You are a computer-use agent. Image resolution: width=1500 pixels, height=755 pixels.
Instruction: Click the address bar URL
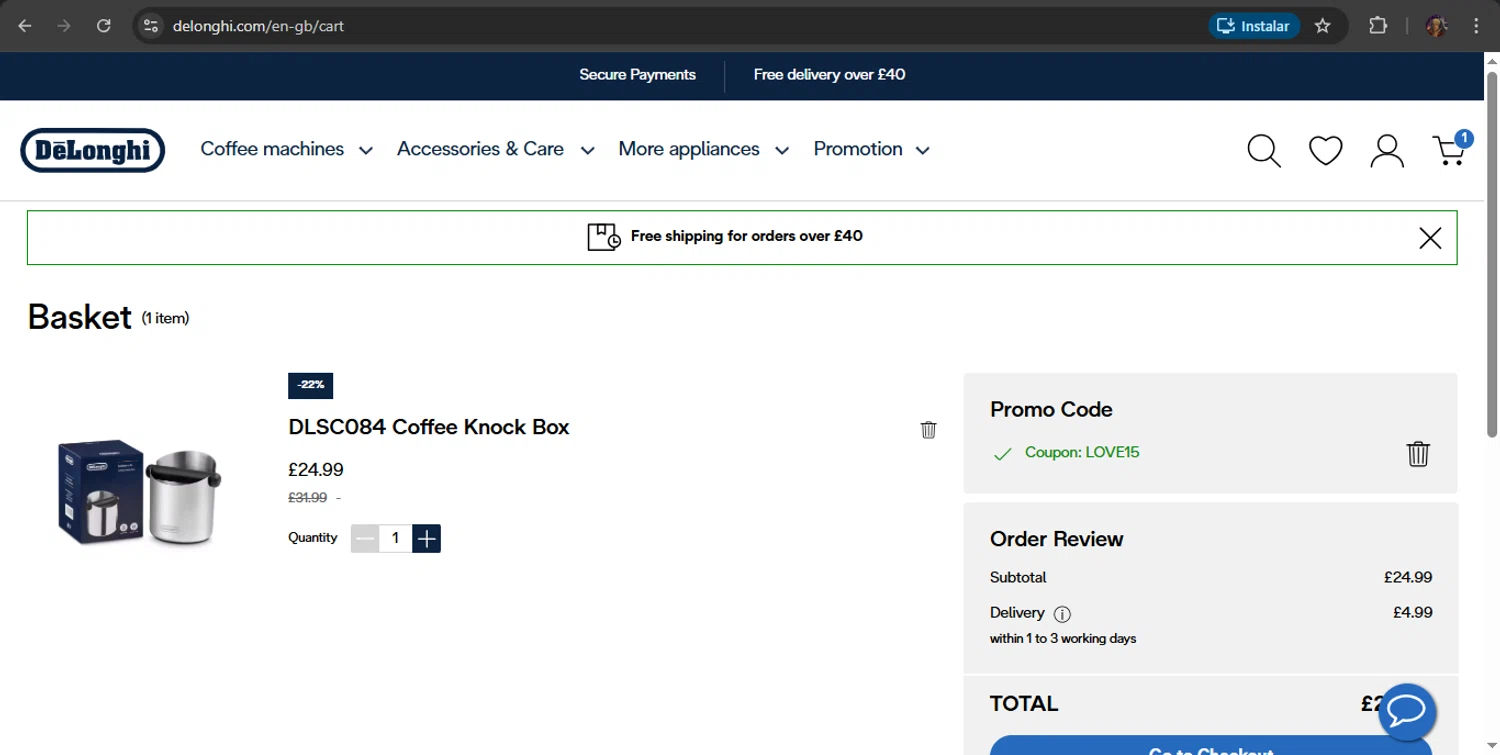tap(258, 26)
